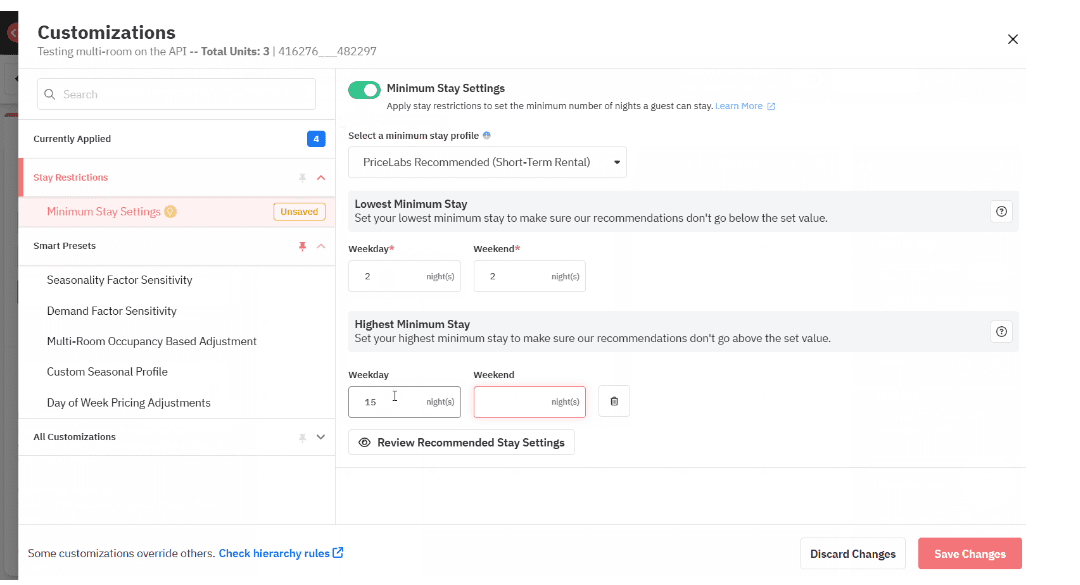The image size is (1080, 585).
Task: Click the red pin icon on Smart Presets
Action: click(302, 246)
